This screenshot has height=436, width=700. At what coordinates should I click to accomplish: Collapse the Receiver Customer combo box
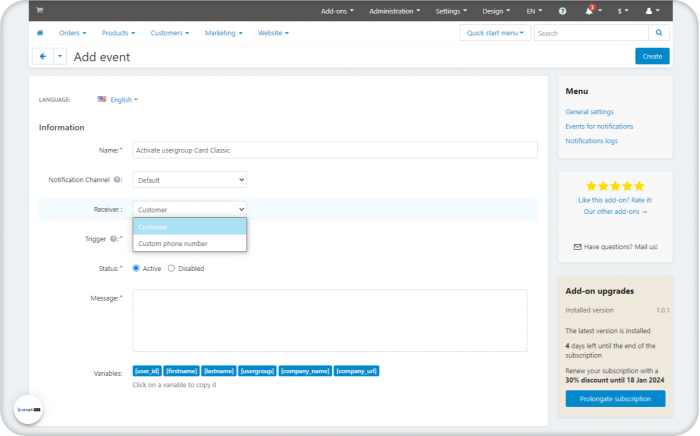(189, 209)
